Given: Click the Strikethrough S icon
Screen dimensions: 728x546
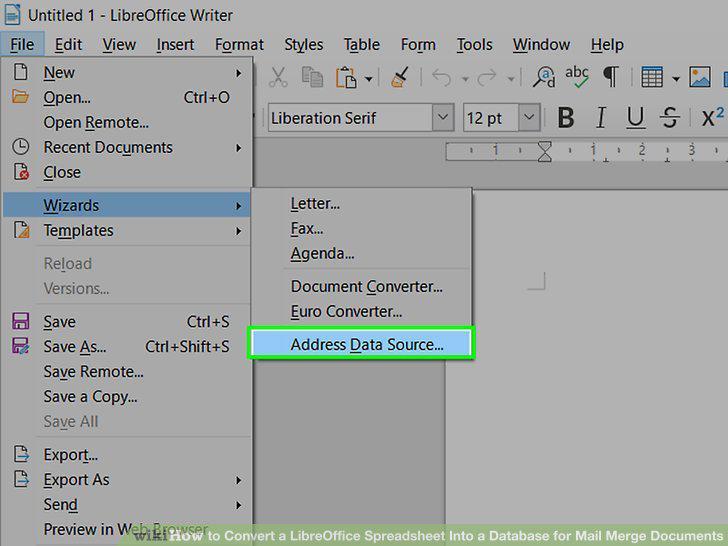Looking at the screenshot, I should [670, 117].
